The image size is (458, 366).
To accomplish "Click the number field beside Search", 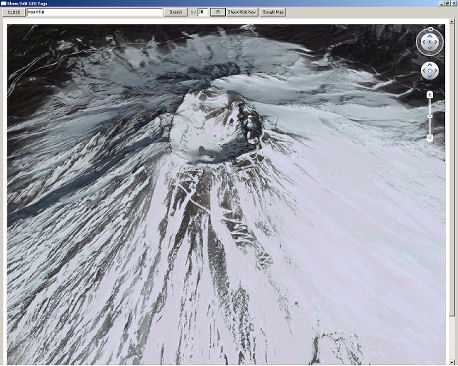I will [x=203, y=12].
